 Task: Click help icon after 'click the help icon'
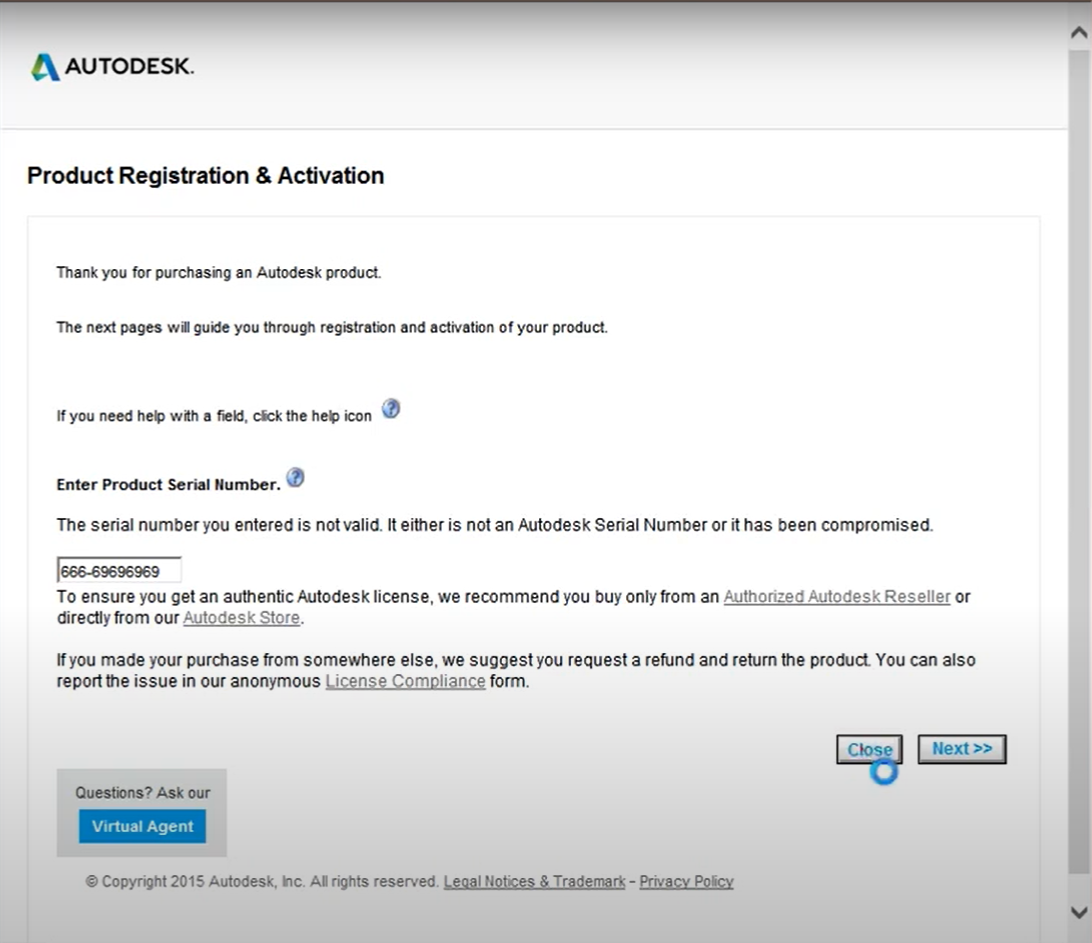point(391,409)
